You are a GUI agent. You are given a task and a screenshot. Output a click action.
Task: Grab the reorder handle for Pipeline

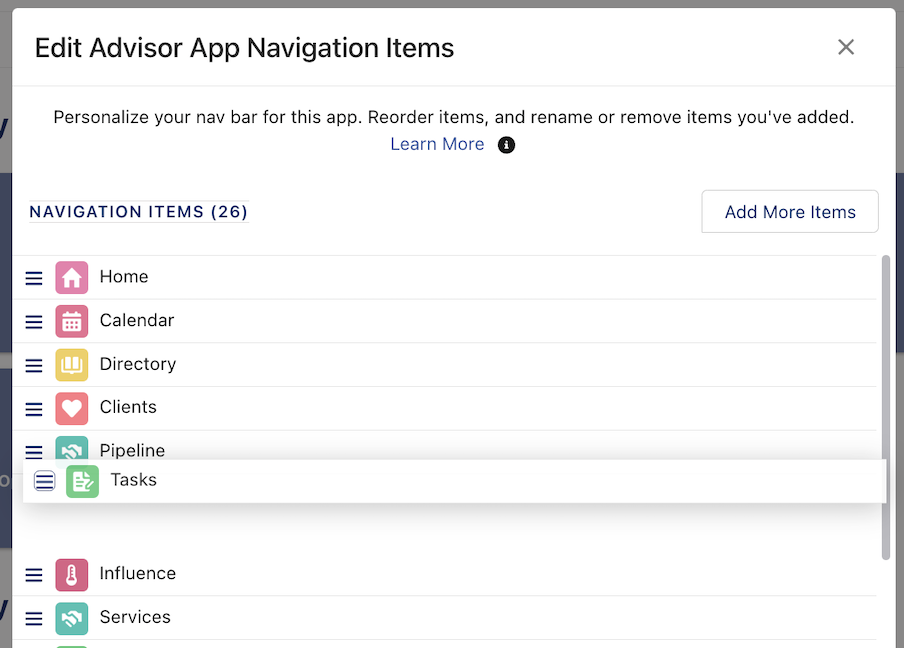[34, 452]
